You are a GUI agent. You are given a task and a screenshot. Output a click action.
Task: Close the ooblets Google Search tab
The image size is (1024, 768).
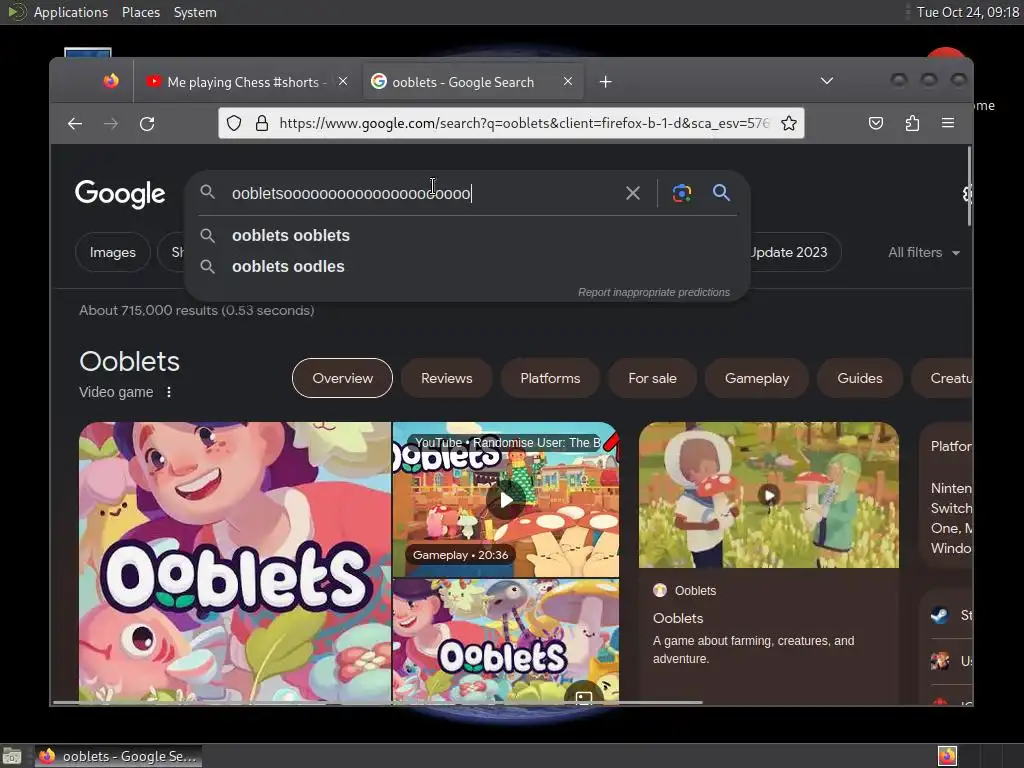pos(568,81)
